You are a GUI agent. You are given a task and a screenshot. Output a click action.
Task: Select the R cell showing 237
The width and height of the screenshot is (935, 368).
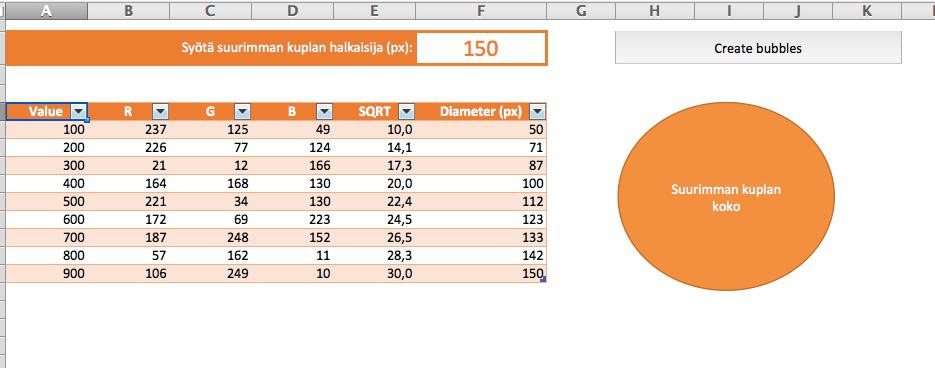tap(128, 129)
